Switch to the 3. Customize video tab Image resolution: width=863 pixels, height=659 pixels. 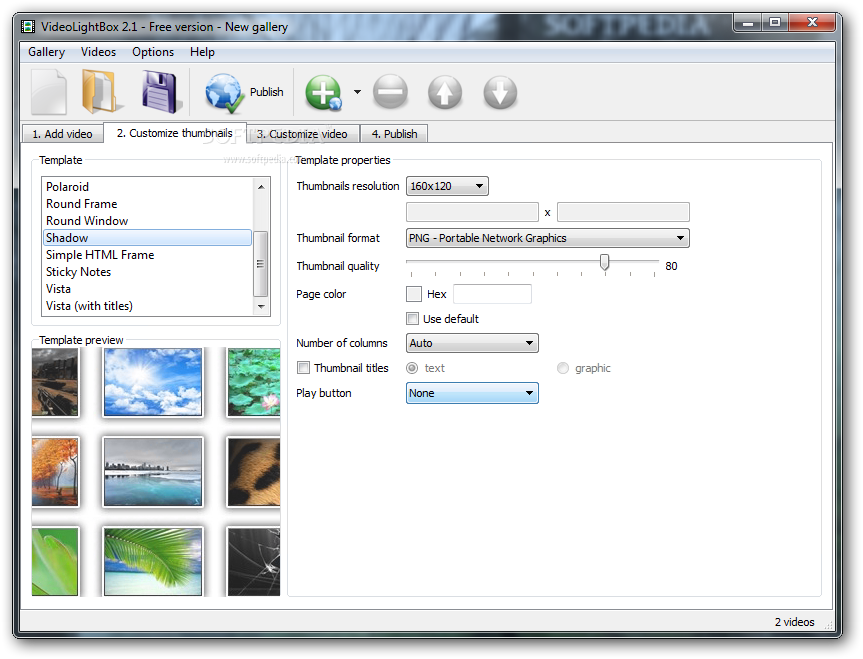point(303,134)
